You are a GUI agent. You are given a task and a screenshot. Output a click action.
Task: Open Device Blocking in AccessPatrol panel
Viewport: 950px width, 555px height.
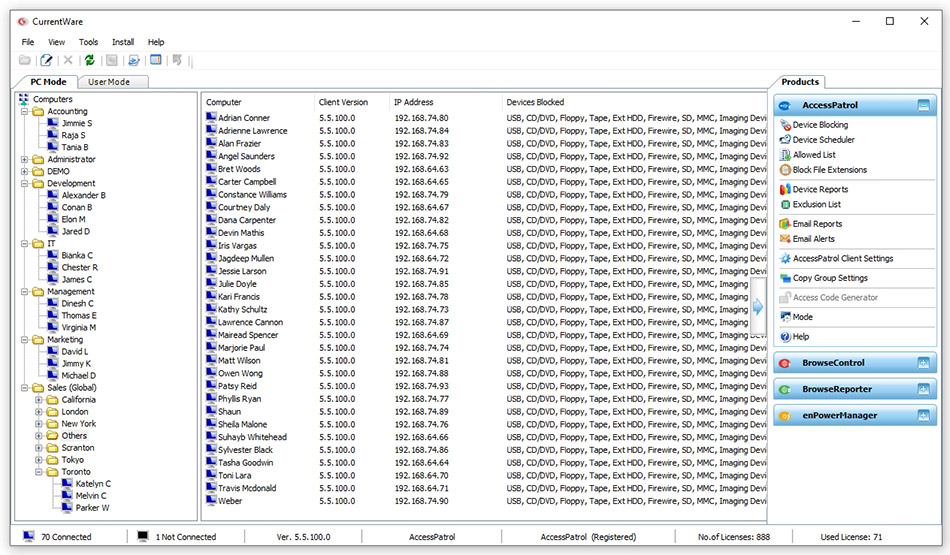point(819,125)
